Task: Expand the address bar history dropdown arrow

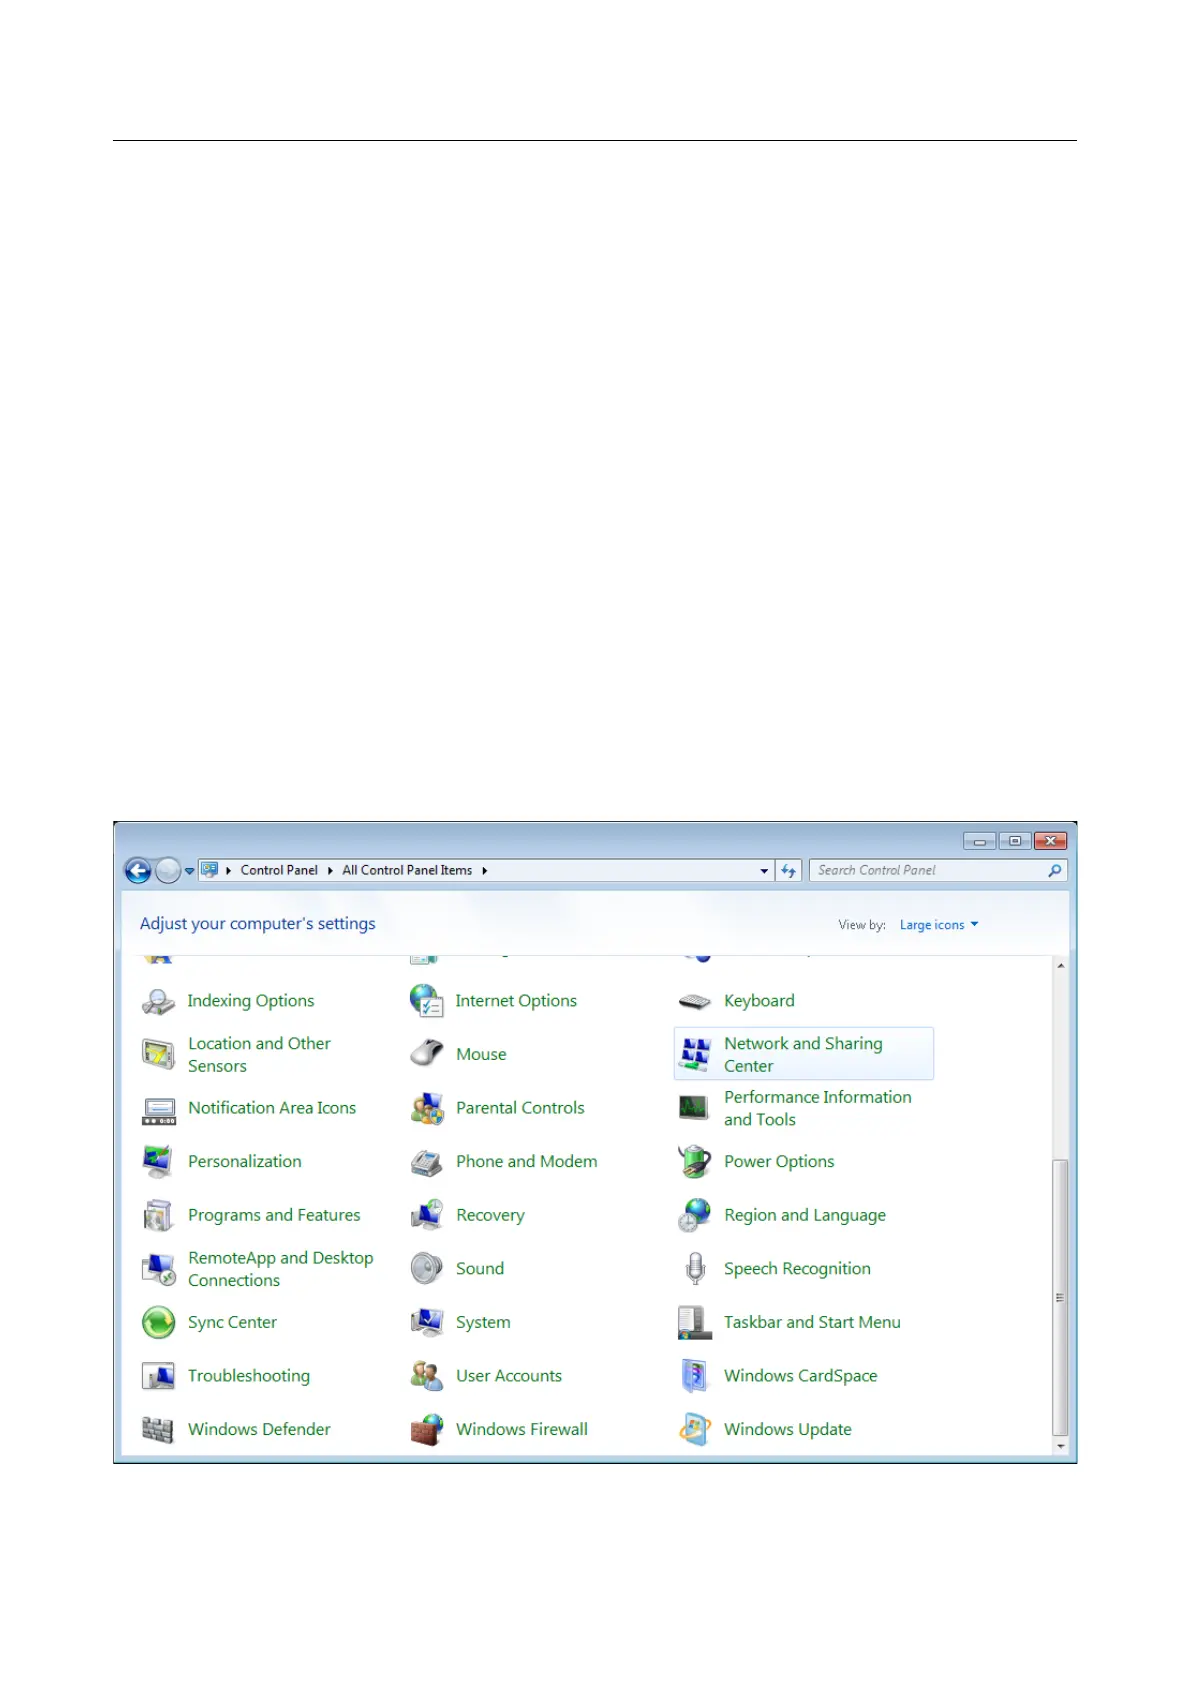Action: (x=765, y=871)
